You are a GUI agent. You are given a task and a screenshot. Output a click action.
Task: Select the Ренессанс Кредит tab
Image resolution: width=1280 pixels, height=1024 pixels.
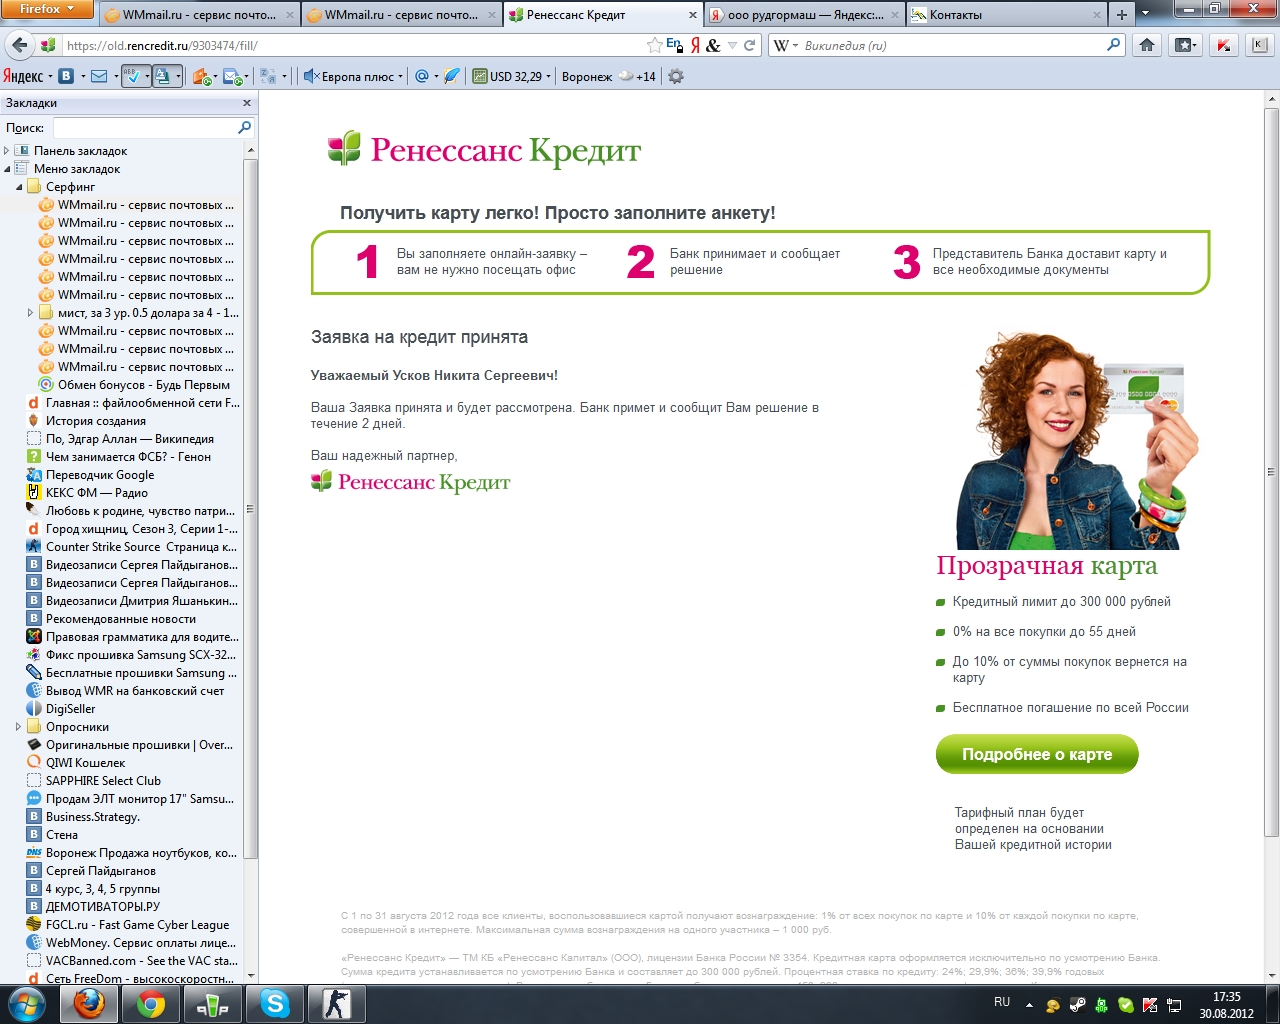(x=603, y=15)
